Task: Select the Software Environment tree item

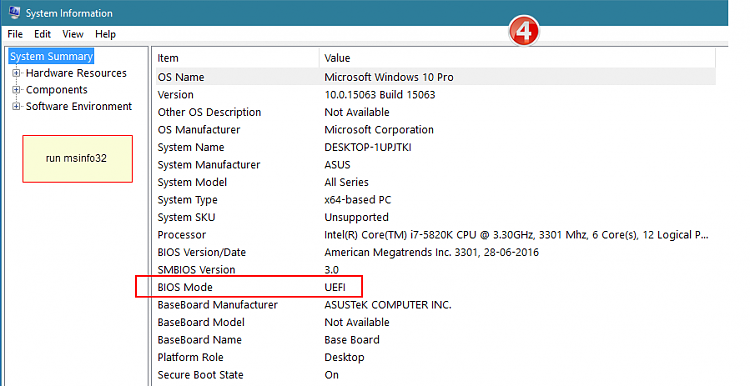Action: pyautogui.click(x=79, y=106)
